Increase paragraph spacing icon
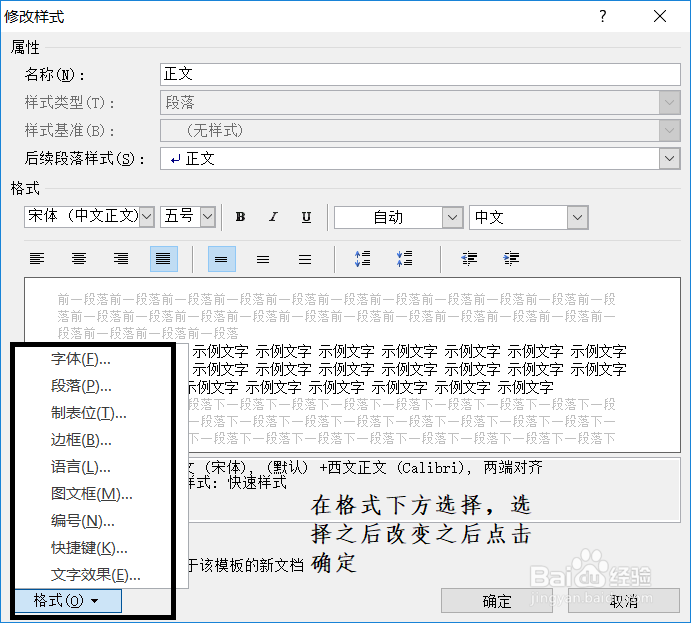Screen dimensions: 691x623 point(363,259)
